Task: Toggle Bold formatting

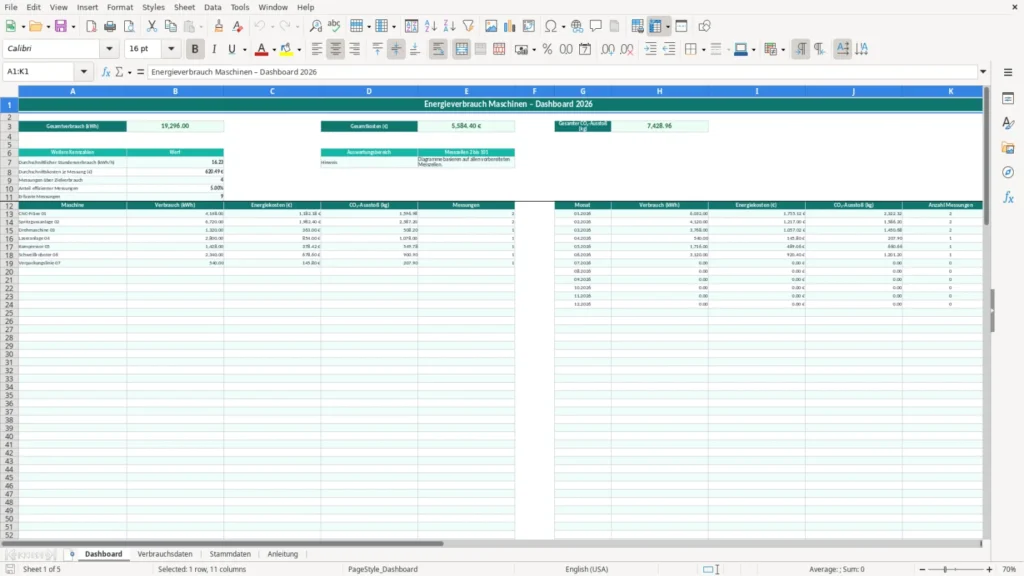Action: [x=195, y=49]
